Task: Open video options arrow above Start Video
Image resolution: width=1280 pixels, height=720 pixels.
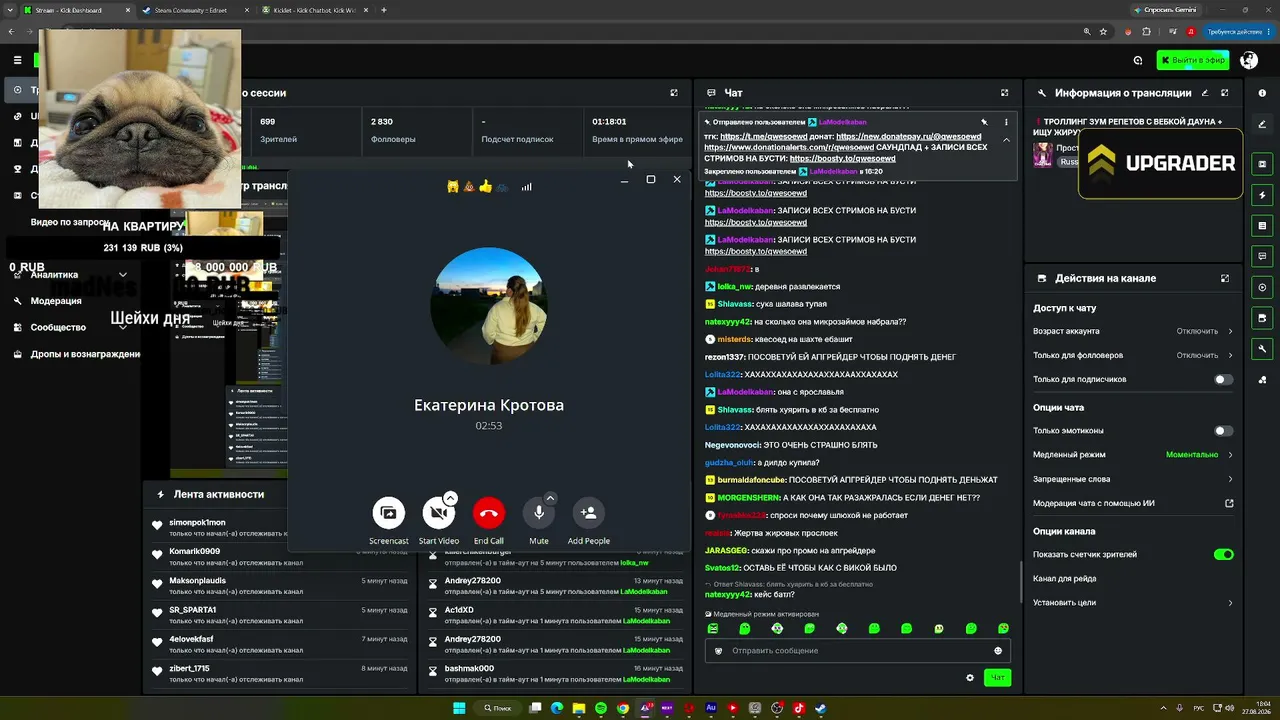Action: (x=450, y=498)
